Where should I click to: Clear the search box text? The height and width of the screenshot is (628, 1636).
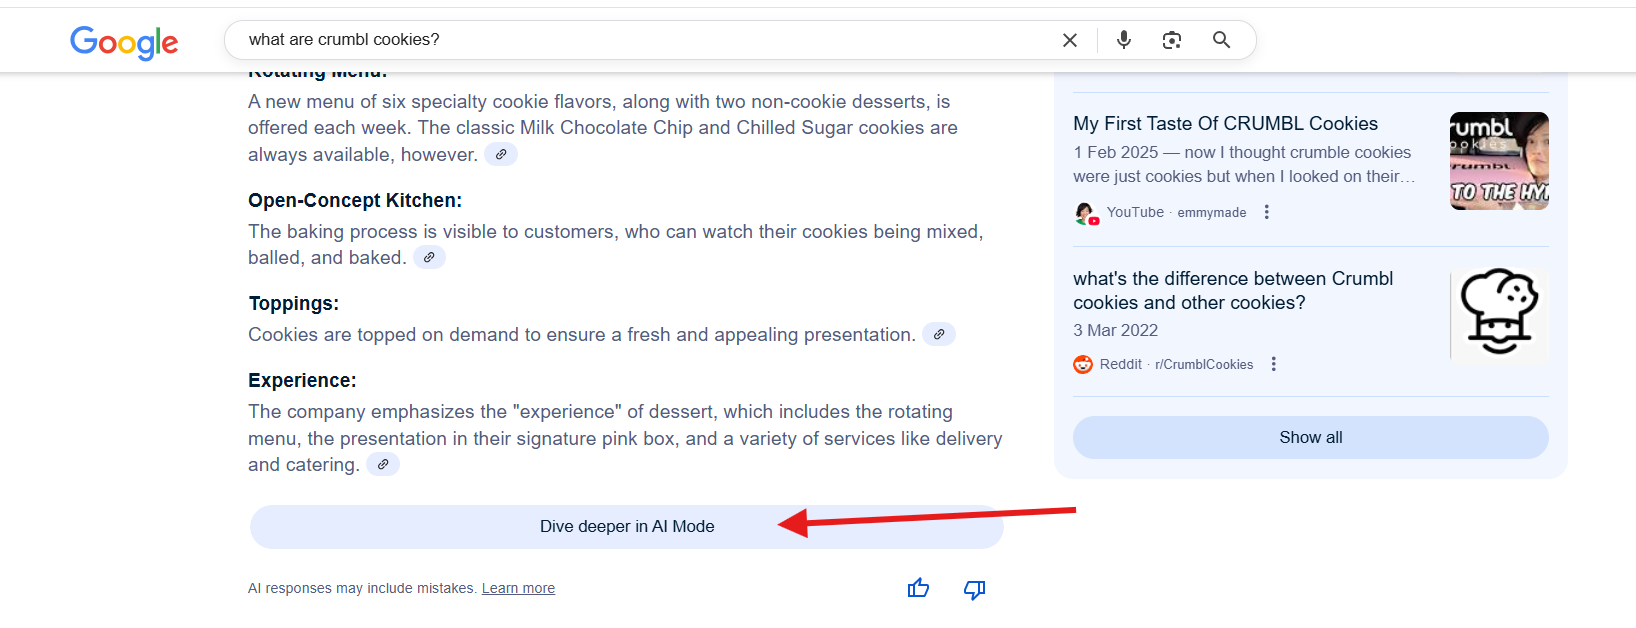1069,40
